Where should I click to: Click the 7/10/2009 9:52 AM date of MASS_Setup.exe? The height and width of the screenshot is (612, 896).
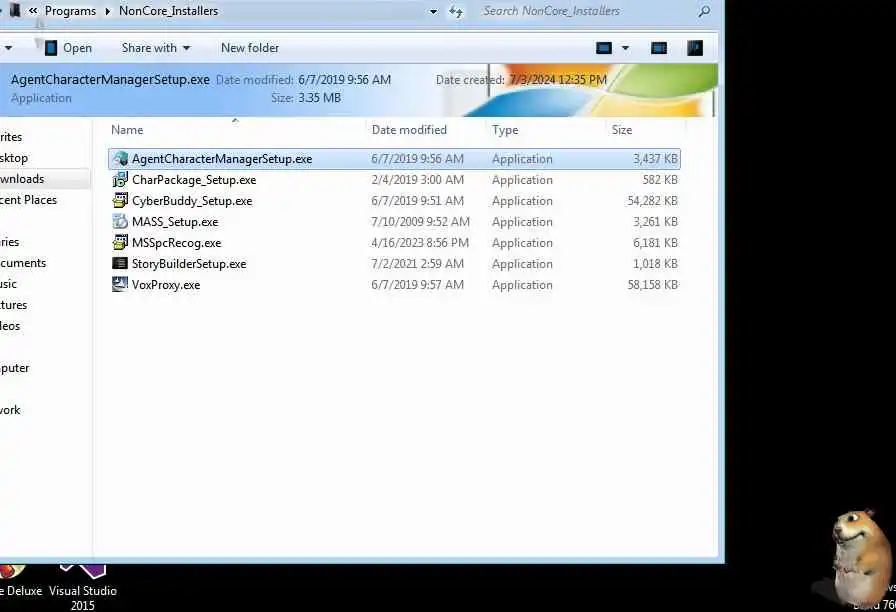click(421, 222)
